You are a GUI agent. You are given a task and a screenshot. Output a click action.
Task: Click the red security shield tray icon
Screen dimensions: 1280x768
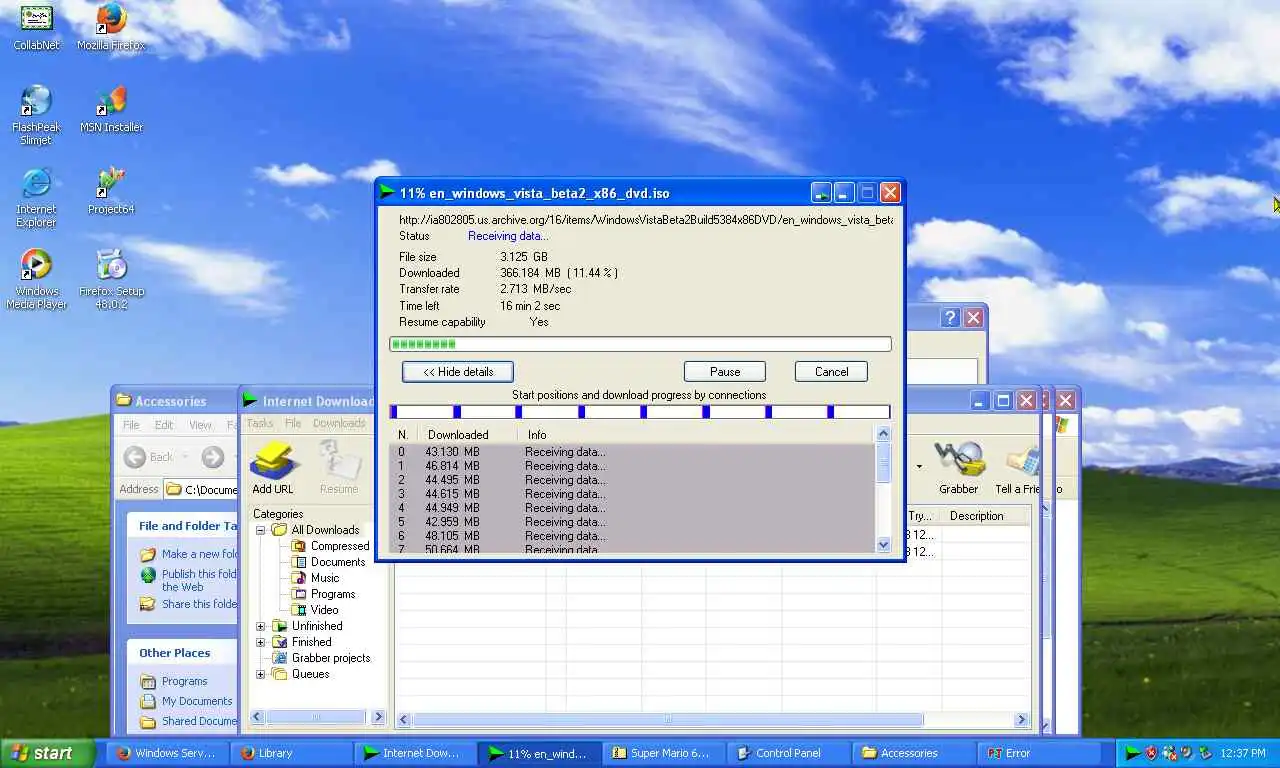(x=1151, y=753)
